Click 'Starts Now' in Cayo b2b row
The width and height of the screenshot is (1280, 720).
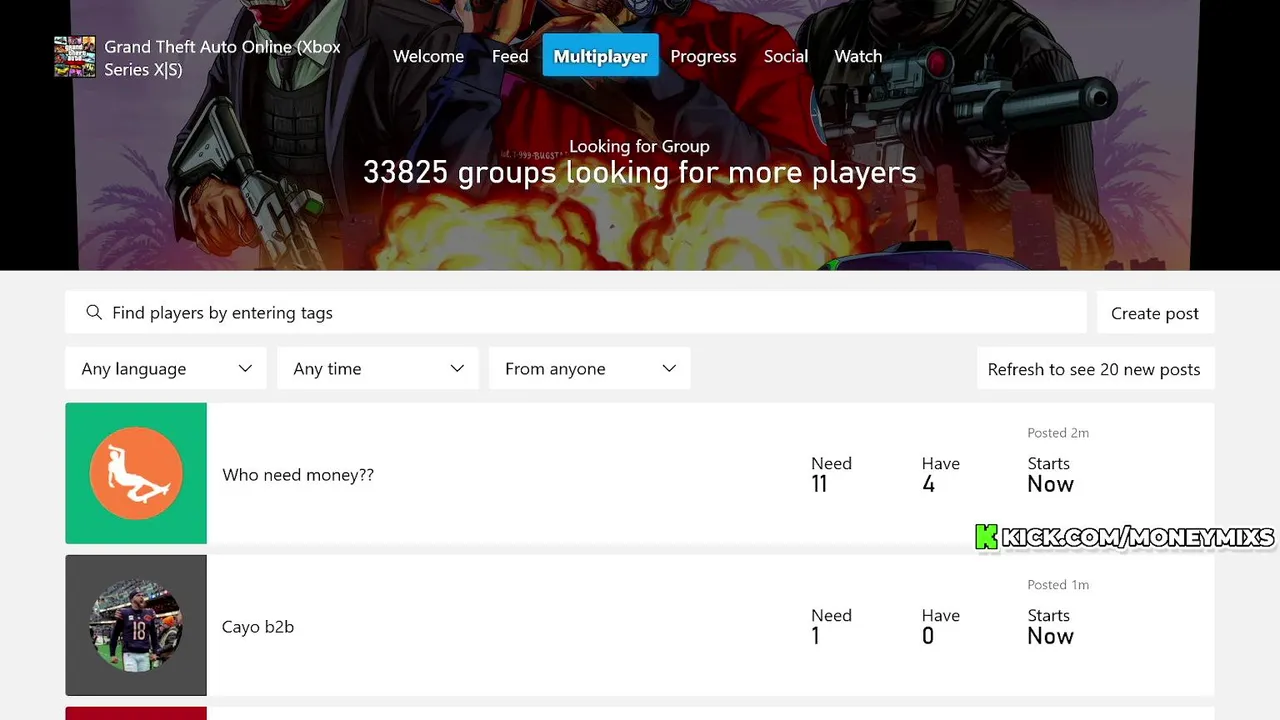[1050, 626]
